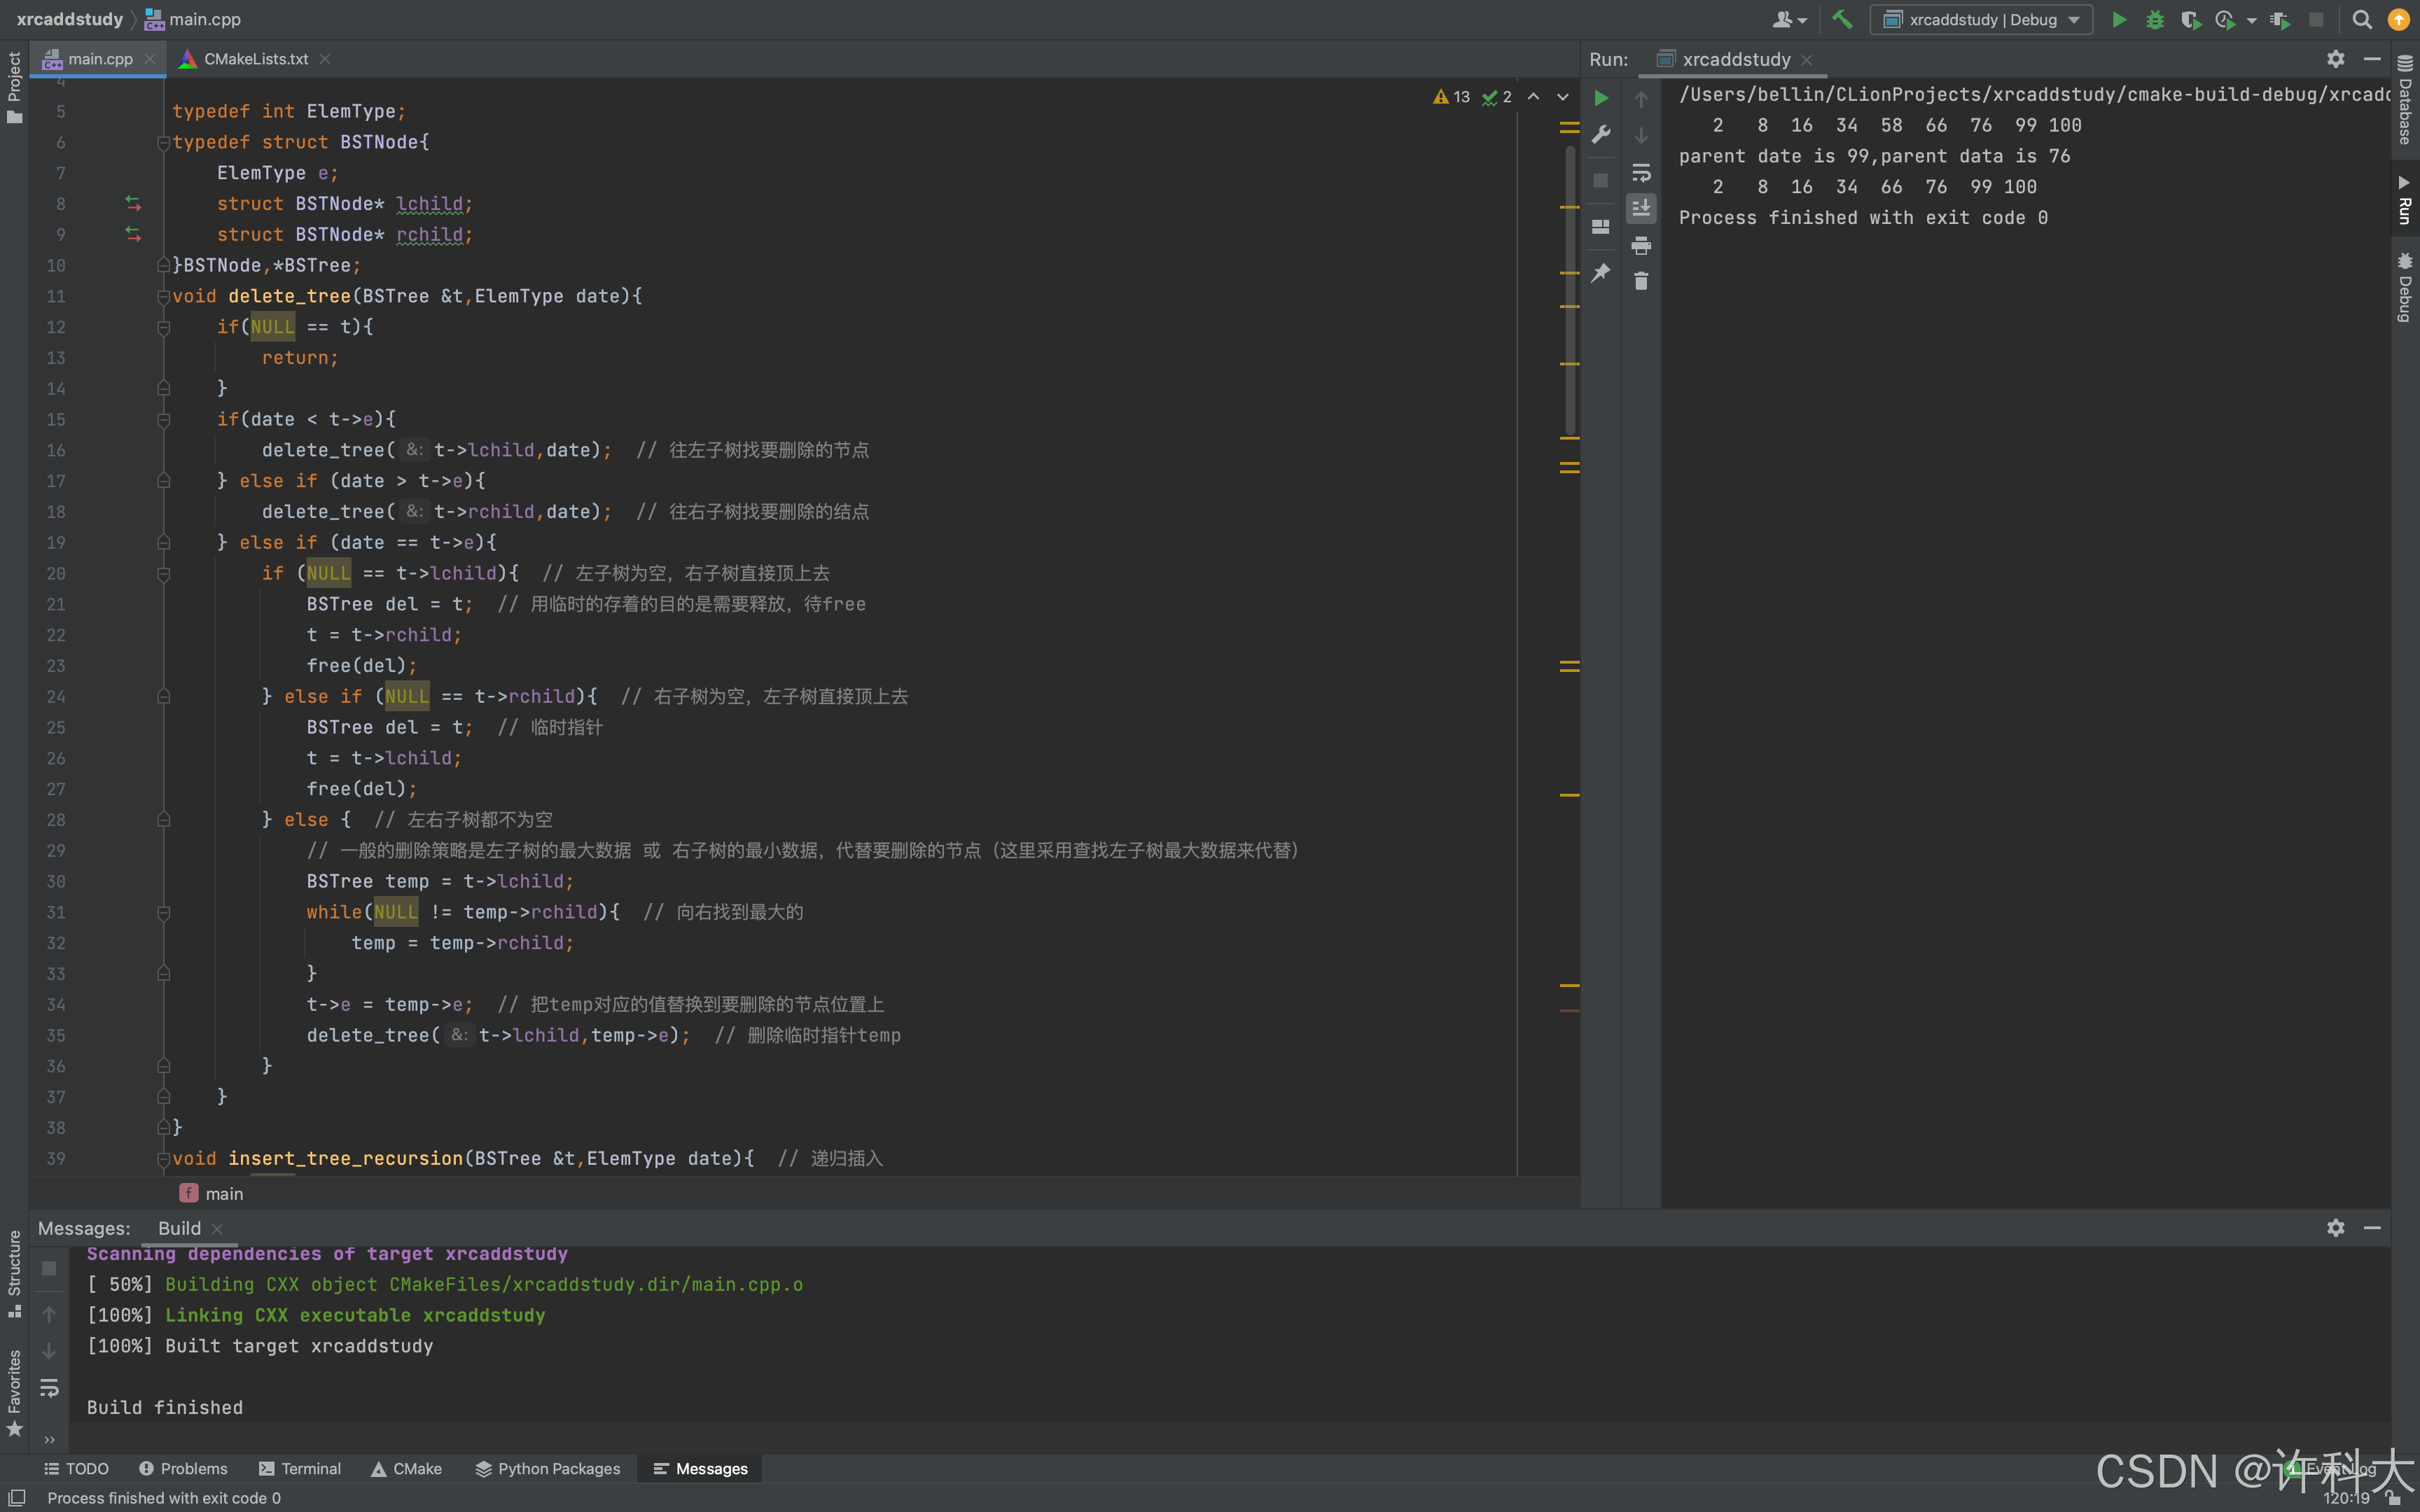Click the print icon in Run panel

click(1641, 245)
